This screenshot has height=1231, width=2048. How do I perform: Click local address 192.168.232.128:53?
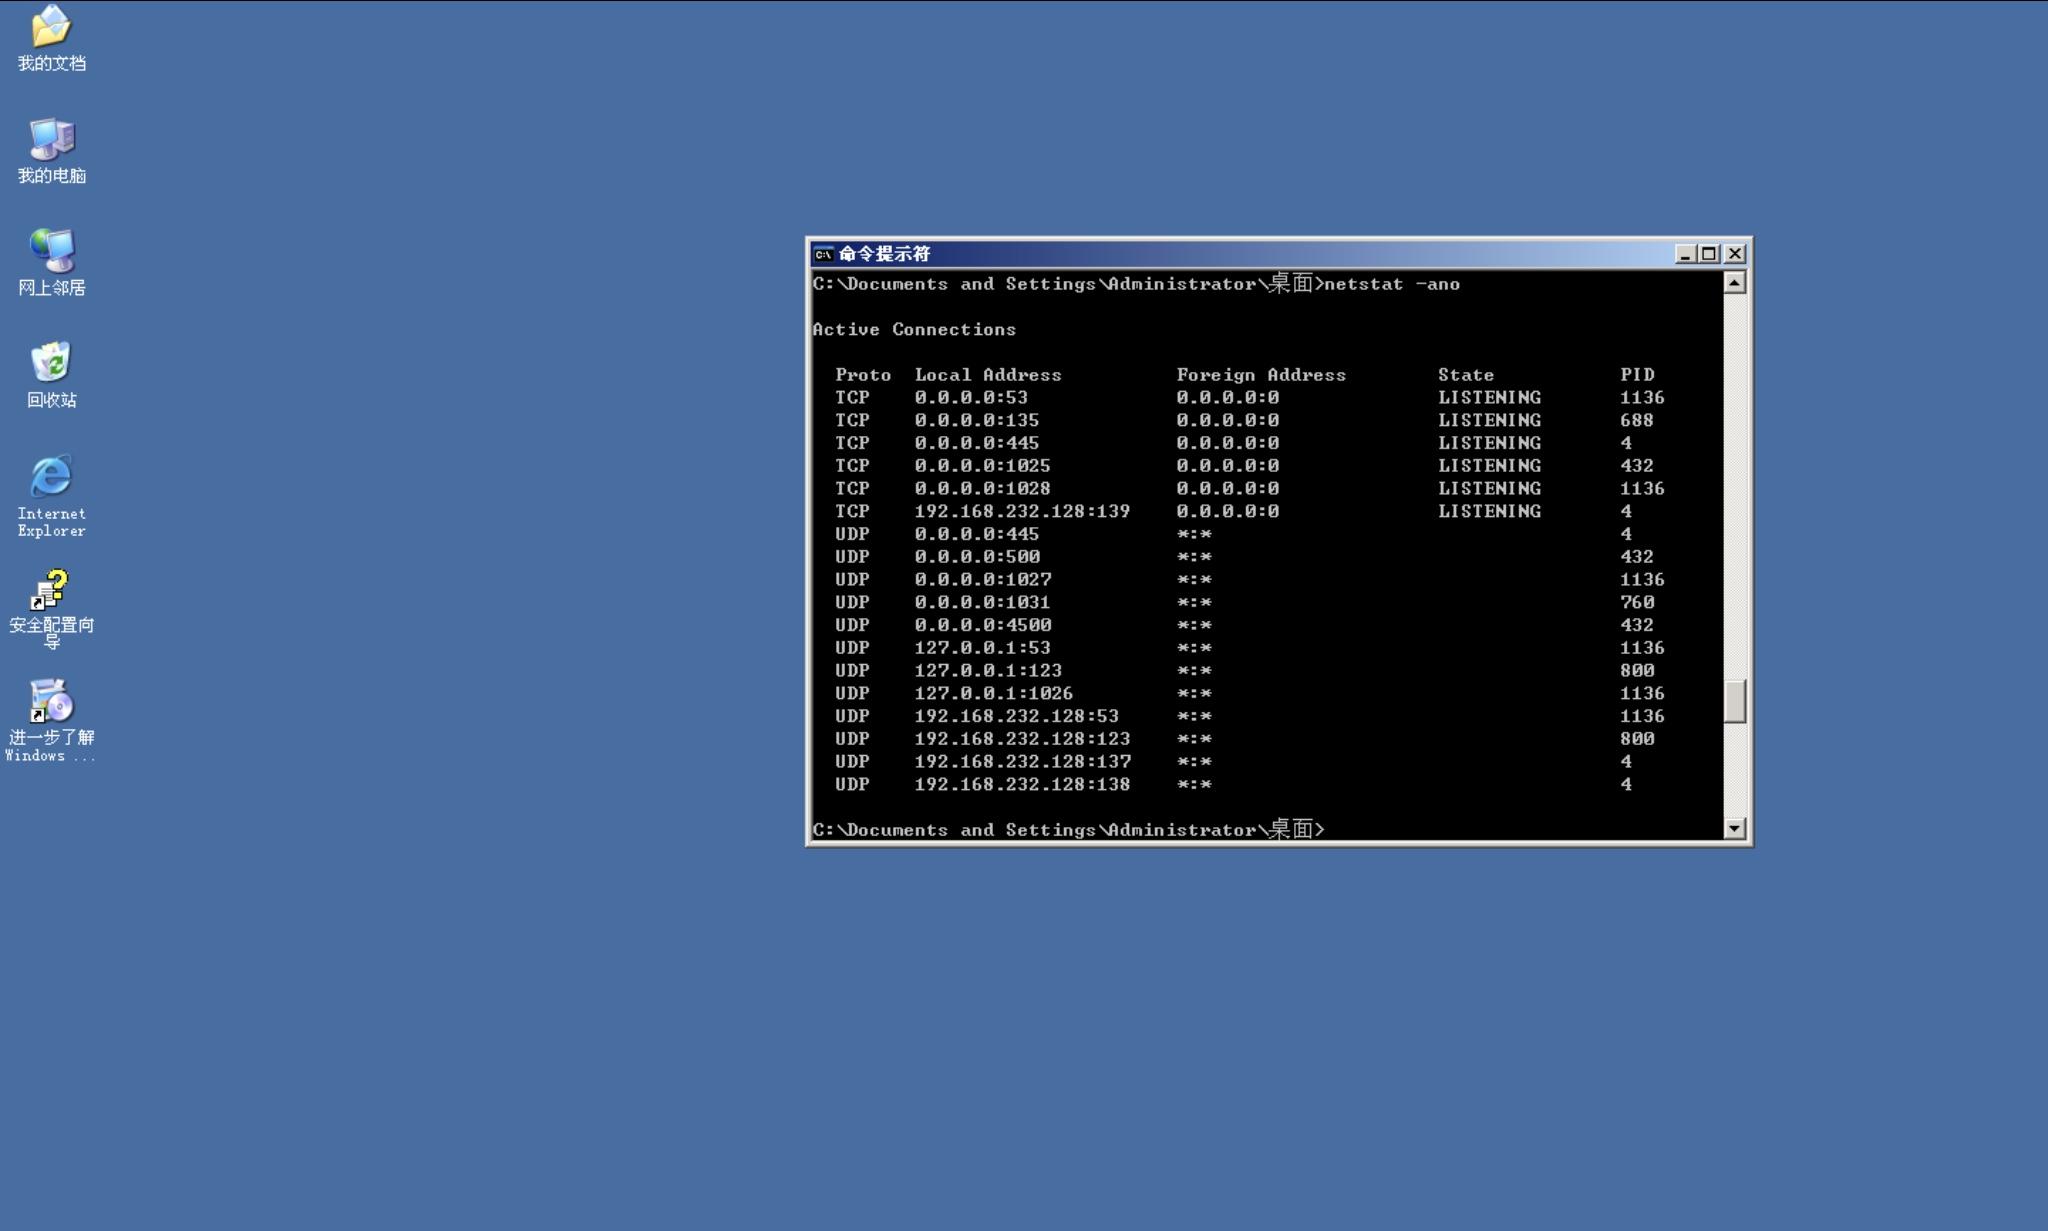click(1017, 717)
